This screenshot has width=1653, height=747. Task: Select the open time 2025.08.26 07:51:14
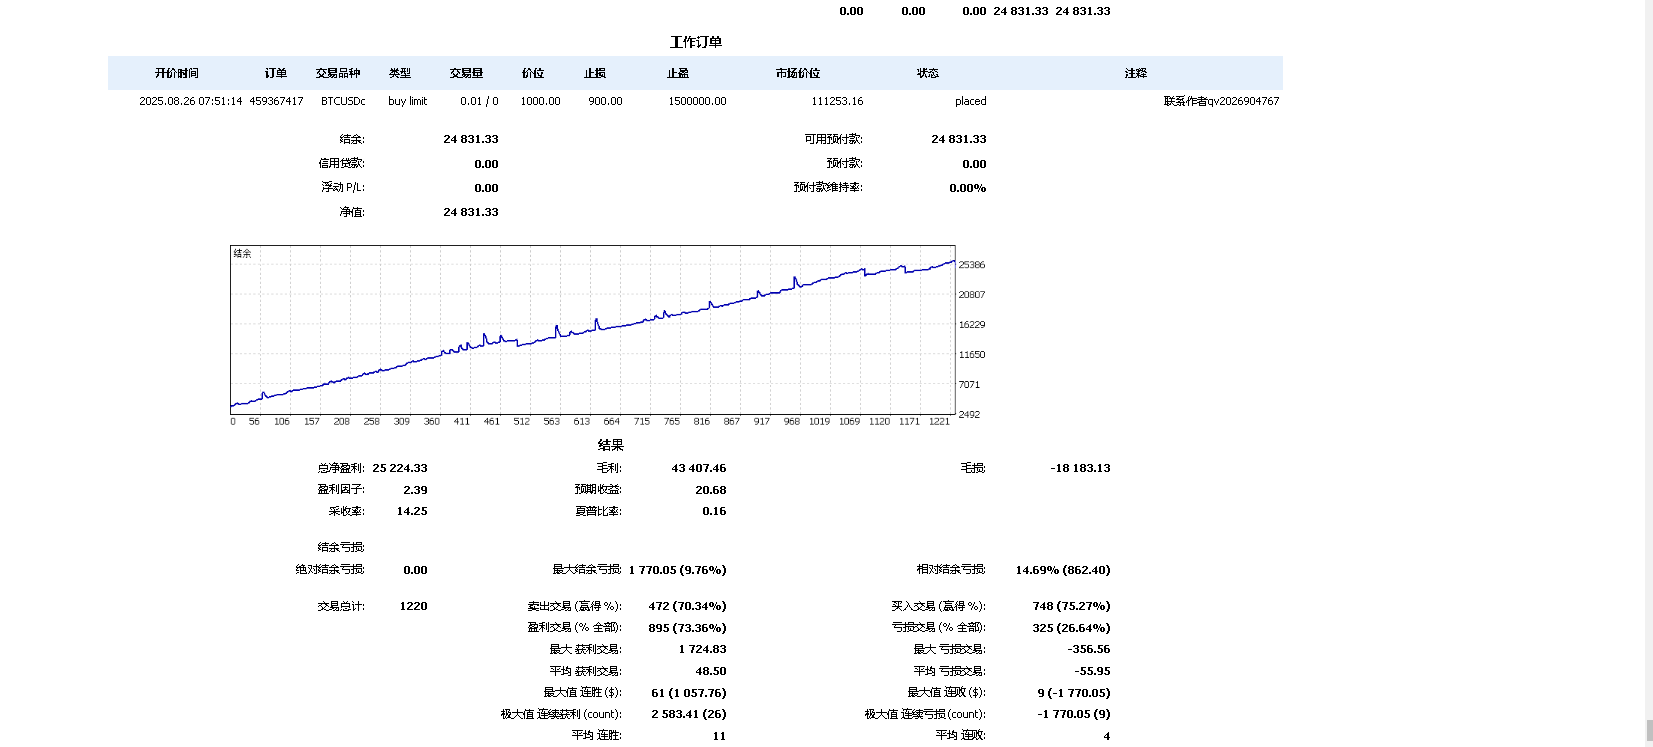[191, 101]
